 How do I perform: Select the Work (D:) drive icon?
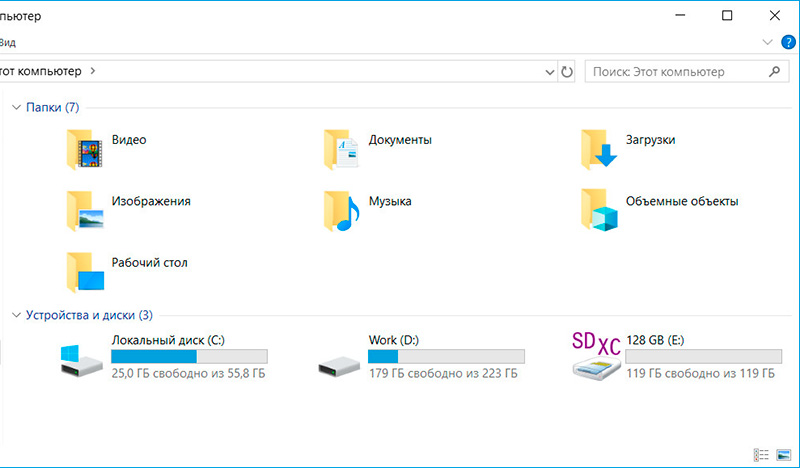(x=338, y=364)
